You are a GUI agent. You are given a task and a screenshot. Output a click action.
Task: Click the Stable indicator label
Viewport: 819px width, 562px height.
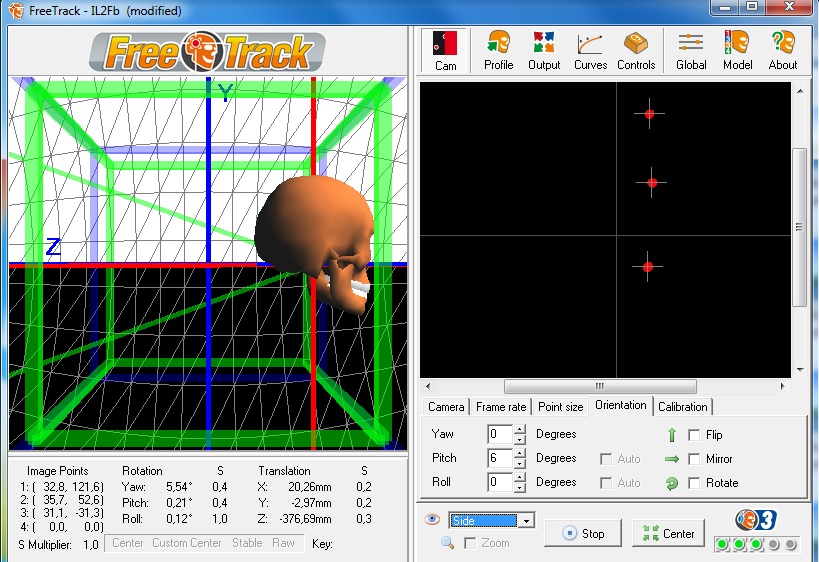[247, 543]
